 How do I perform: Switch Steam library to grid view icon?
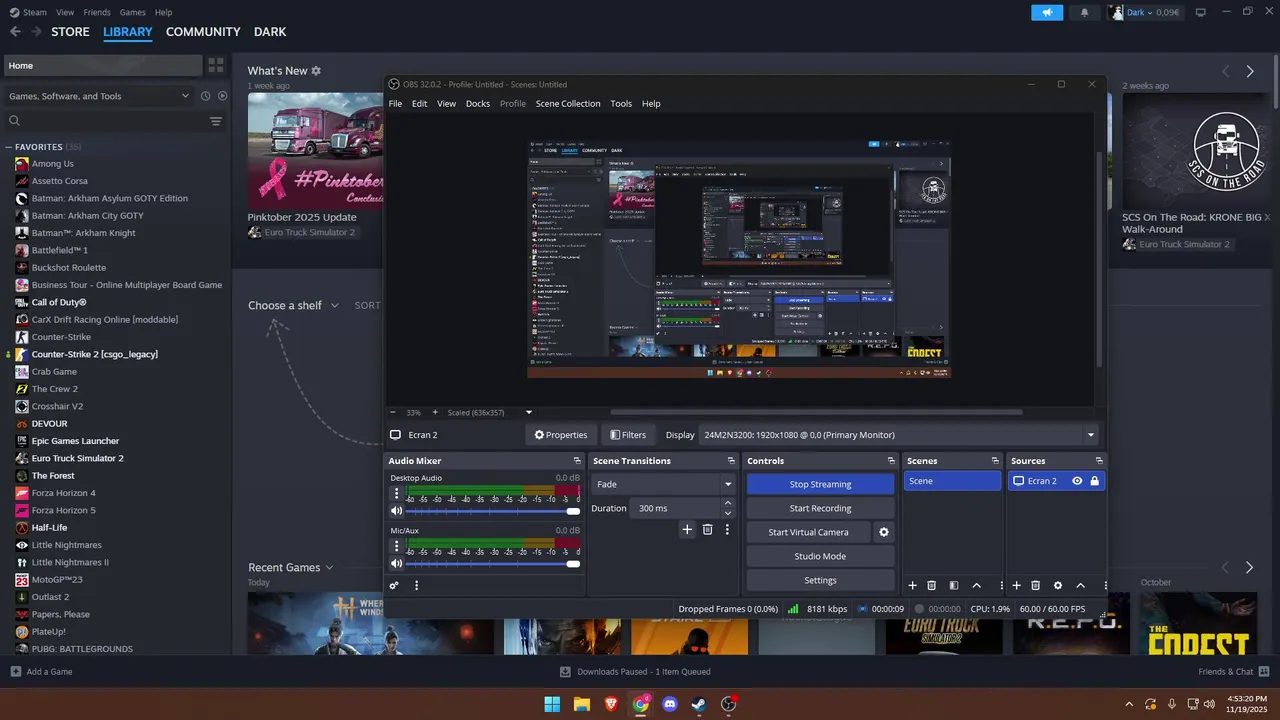coord(216,65)
